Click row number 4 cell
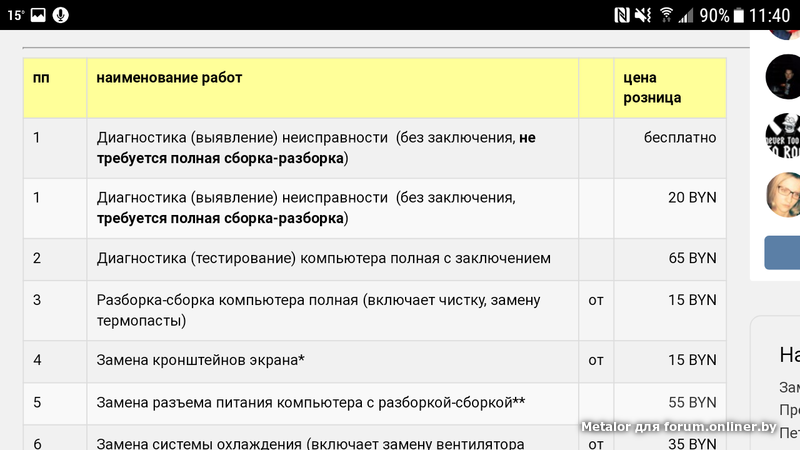The height and width of the screenshot is (450, 800). (x=55, y=361)
